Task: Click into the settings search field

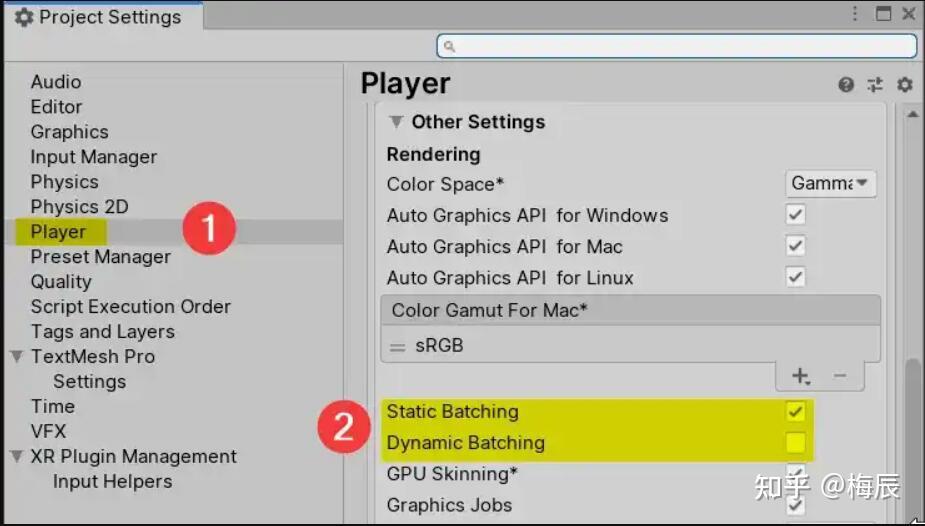Action: pos(677,46)
